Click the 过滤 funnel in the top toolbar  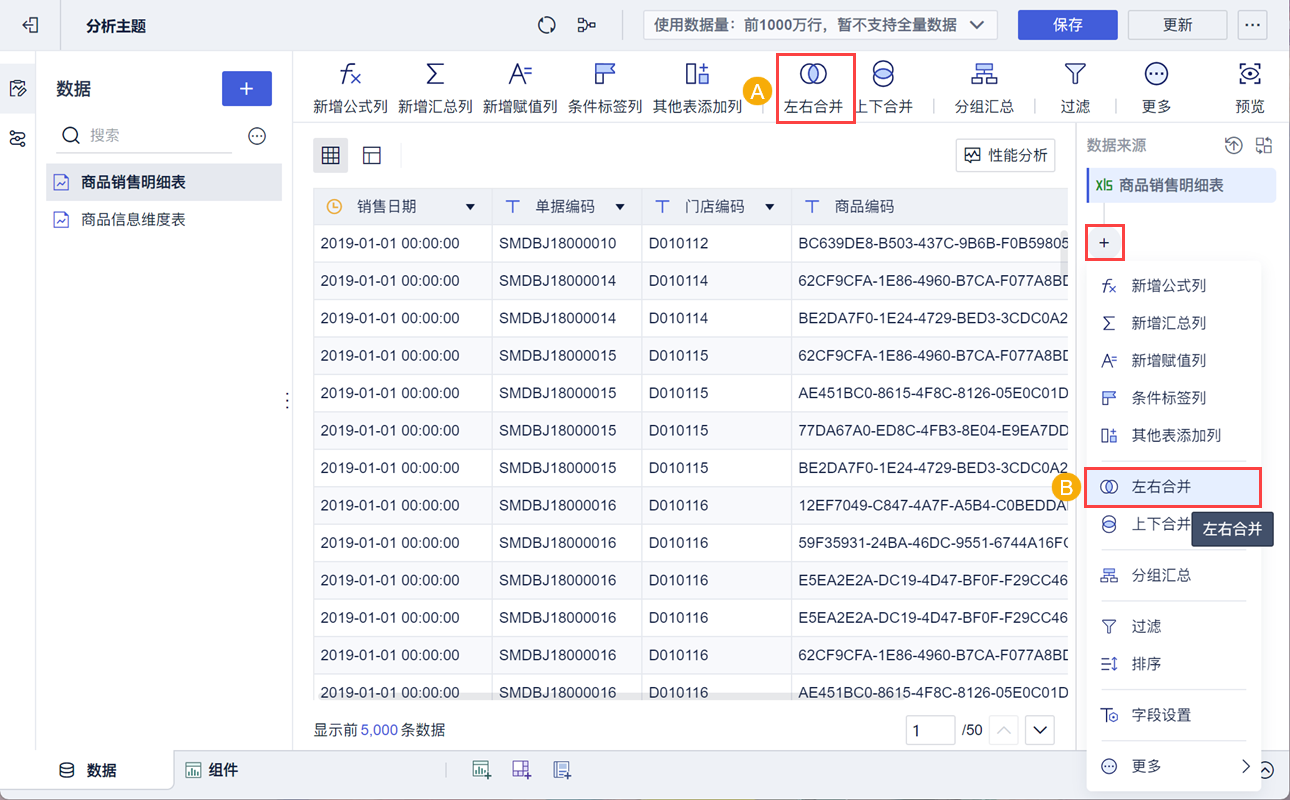1075,88
